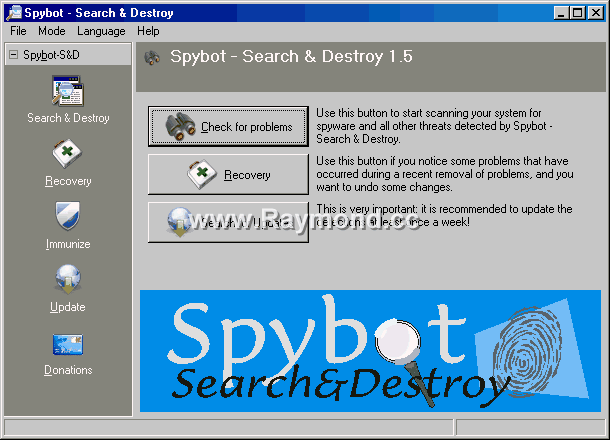This screenshot has height=440, width=610.
Task: Close the Spybot window
Action: pyautogui.click(x=596, y=13)
